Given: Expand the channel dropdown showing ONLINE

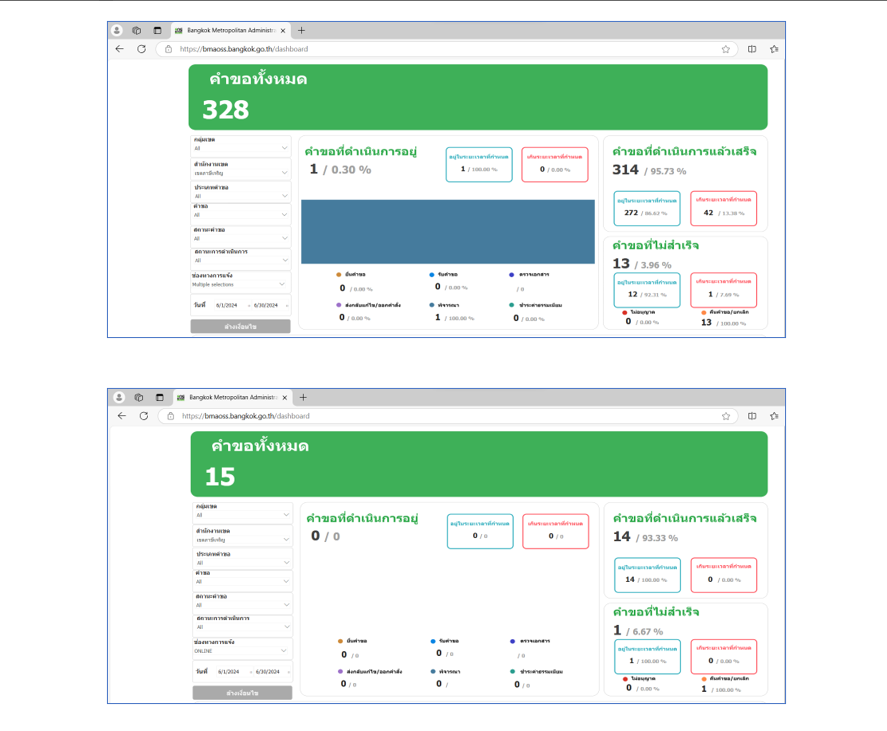Looking at the screenshot, I should point(242,651).
